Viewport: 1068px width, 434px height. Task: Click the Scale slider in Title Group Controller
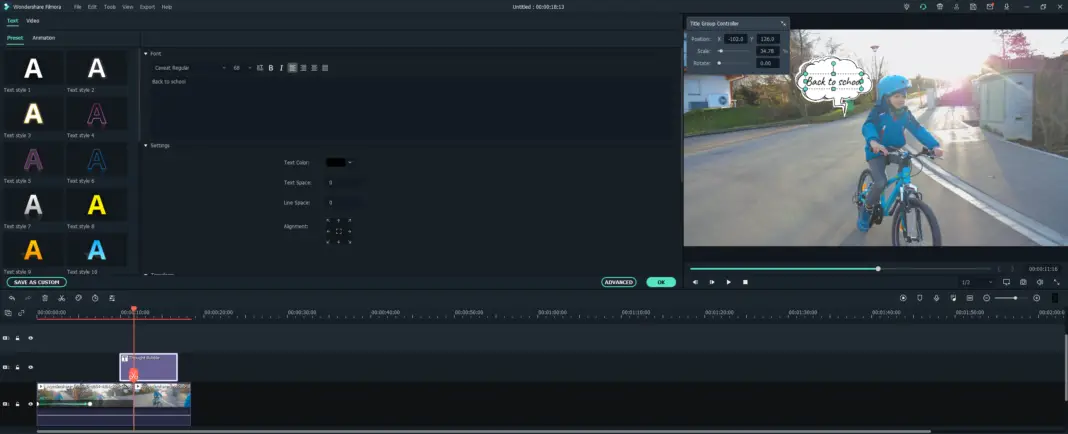coord(734,51)
